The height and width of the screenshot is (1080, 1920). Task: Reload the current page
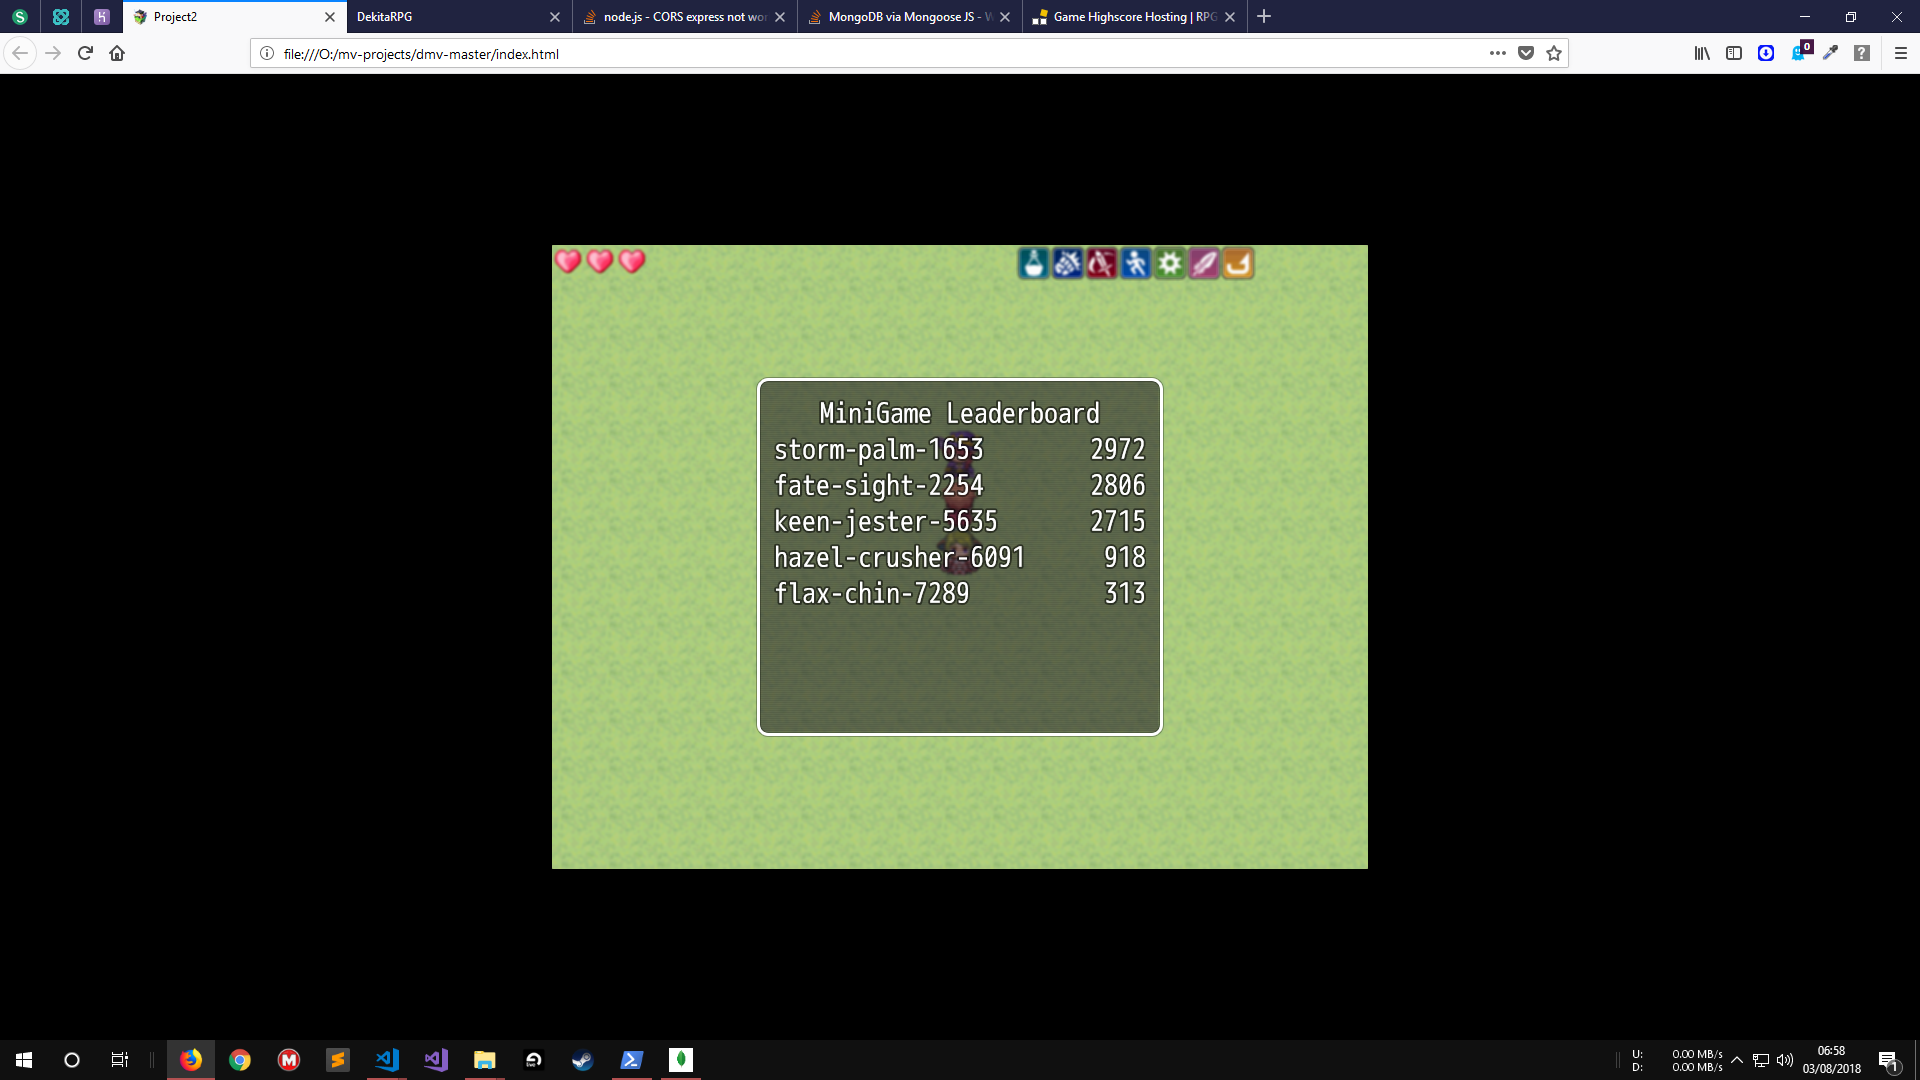click(85, 53)
